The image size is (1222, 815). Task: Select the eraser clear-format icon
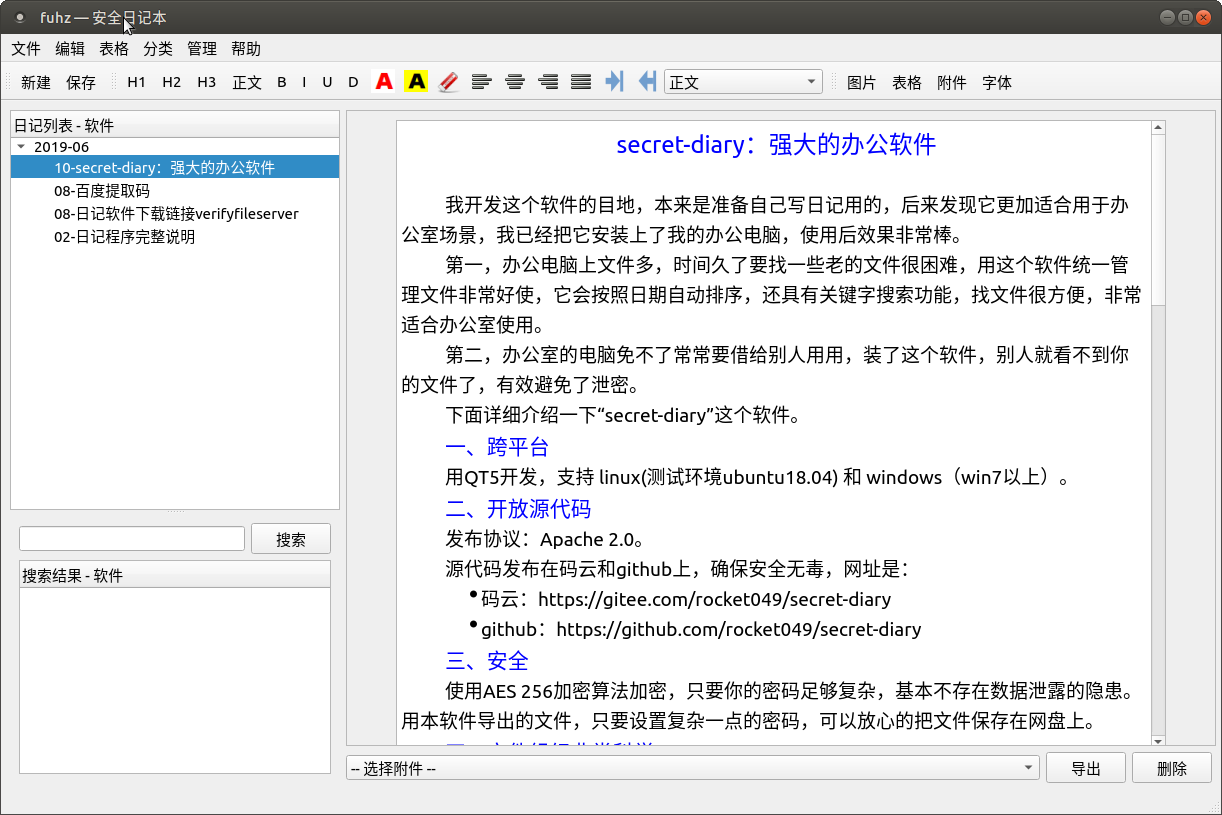pyautogui.click(x=448, y=82)
